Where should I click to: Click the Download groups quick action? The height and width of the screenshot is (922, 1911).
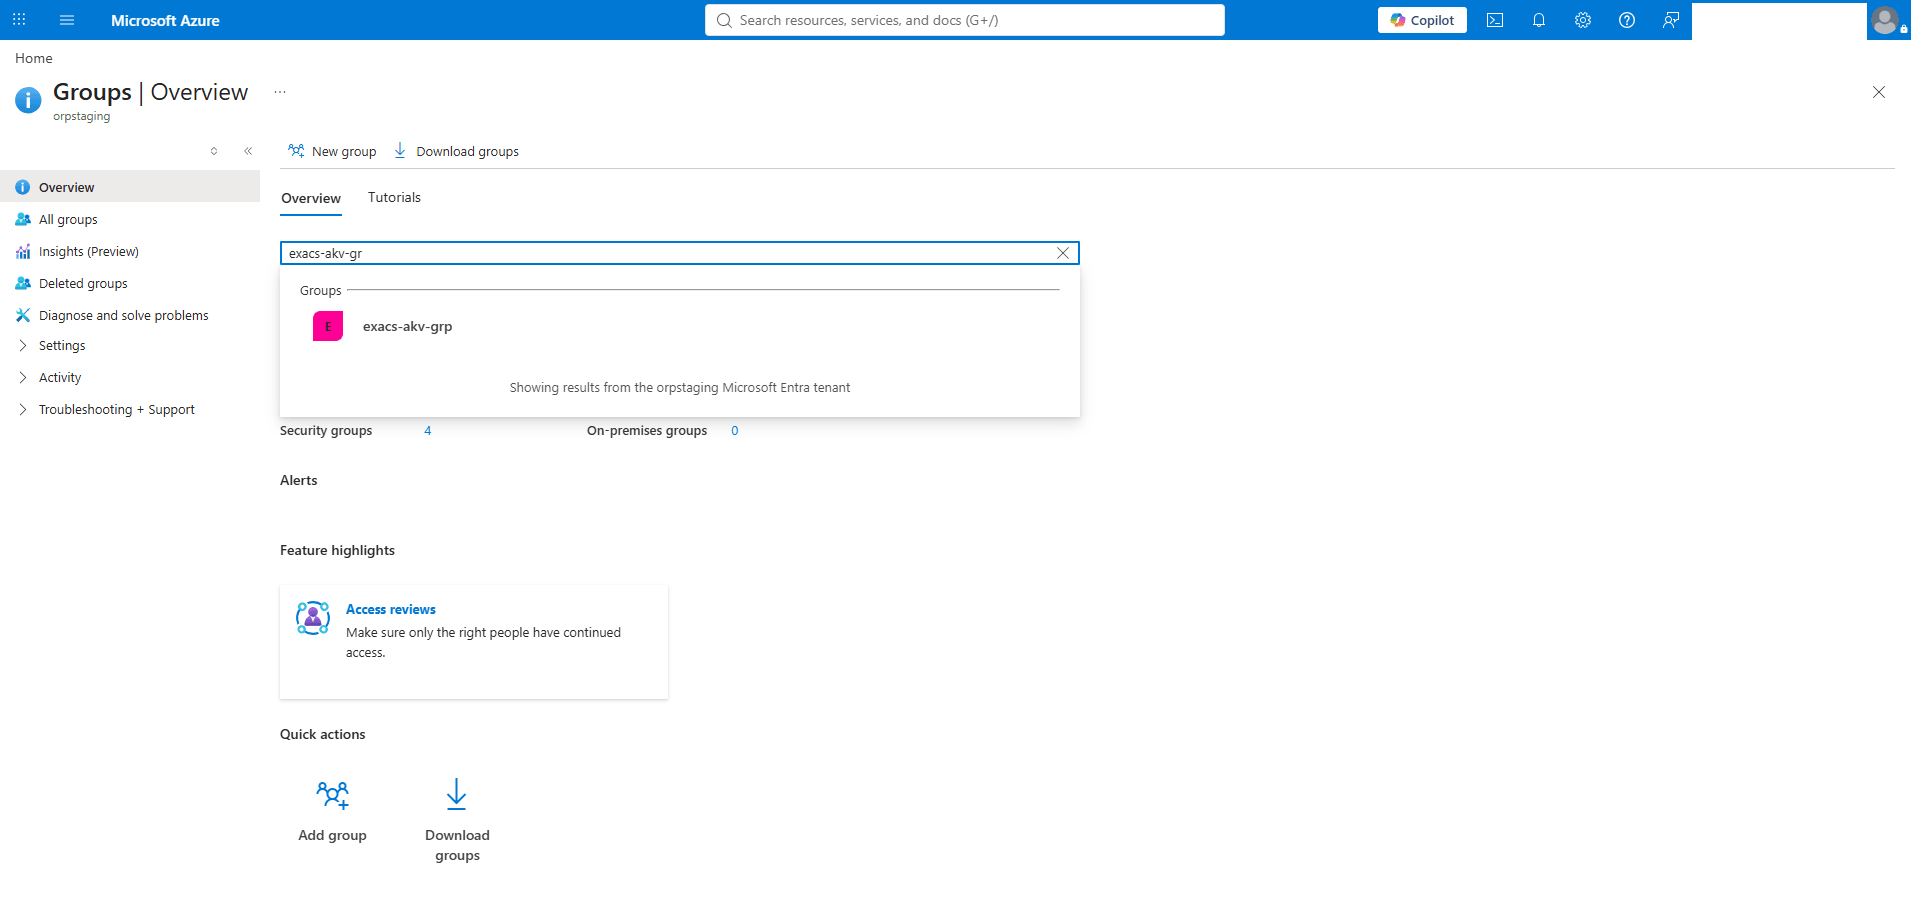click(457, 820)
